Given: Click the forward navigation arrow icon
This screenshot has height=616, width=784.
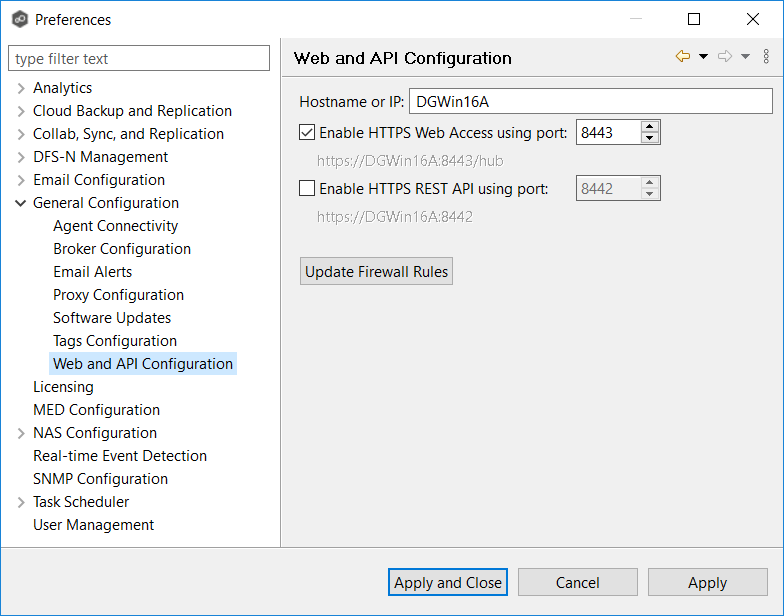Looking at the screenshot, I should pyautogui.click(x=725, y=57).
